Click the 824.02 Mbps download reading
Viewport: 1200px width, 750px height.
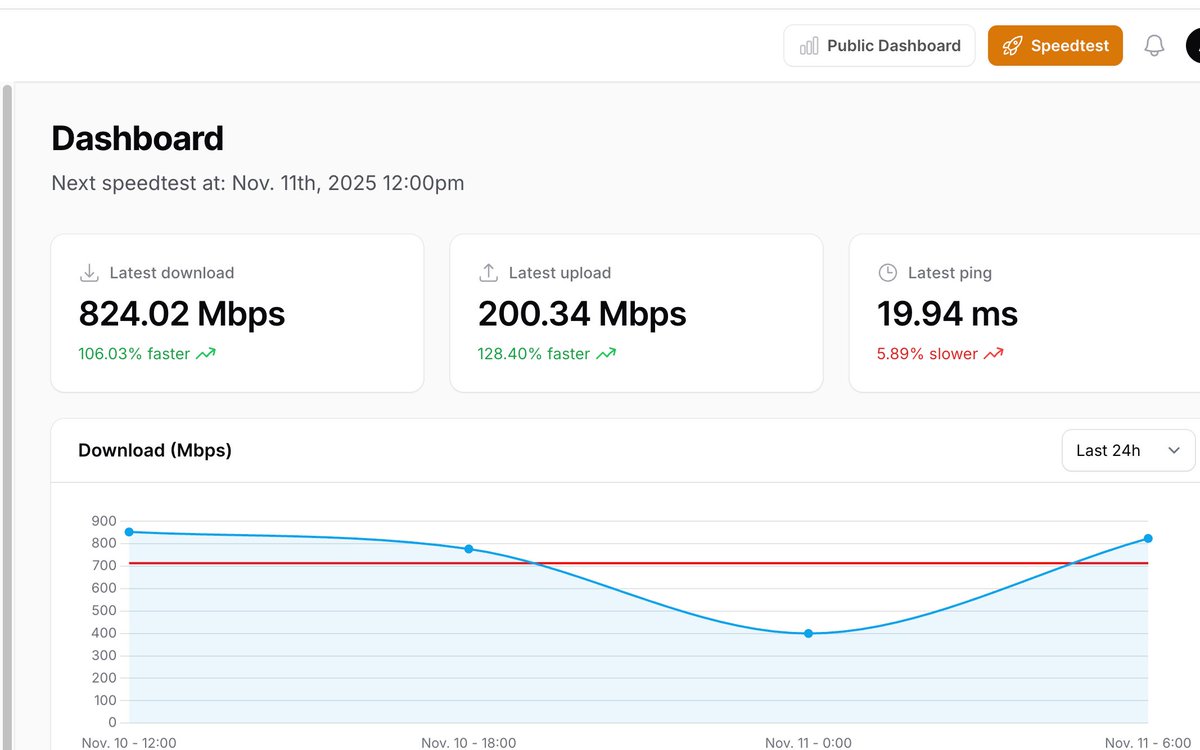(182, 314)
